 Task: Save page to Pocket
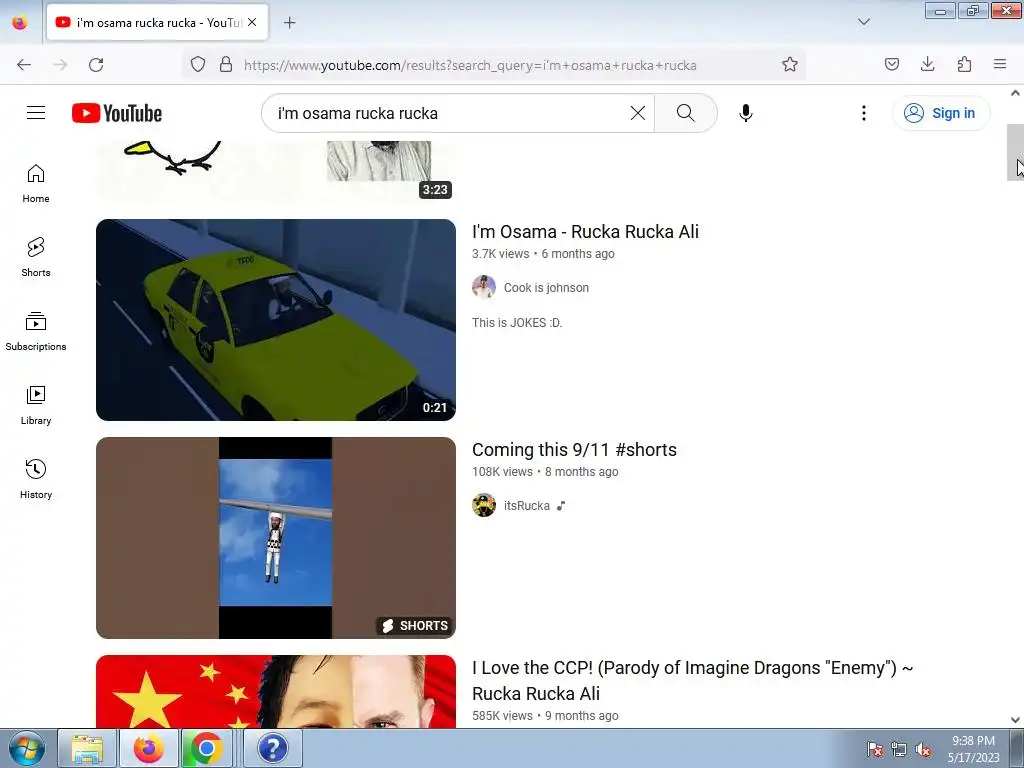click(891, 65)
